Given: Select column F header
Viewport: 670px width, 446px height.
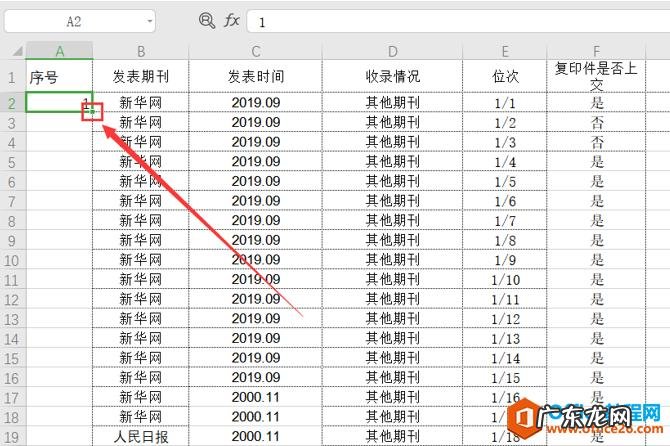Looking at the screenshot, I should pos(596,51).
